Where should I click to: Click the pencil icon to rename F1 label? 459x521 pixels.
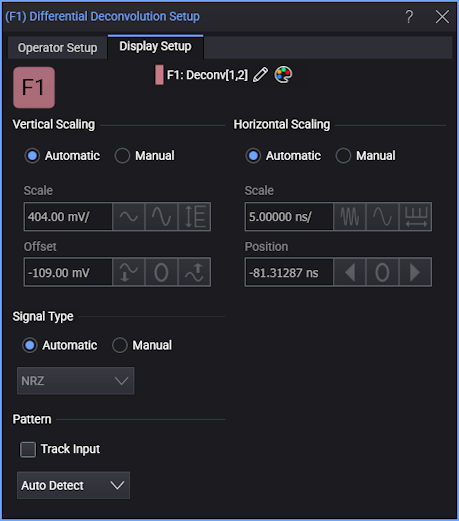tap(260, 75)
